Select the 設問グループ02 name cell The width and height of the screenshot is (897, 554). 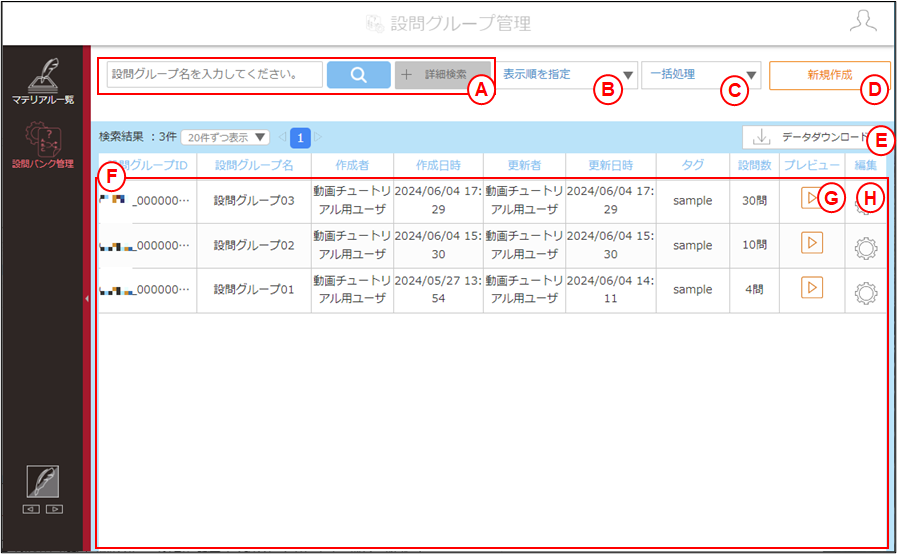point(254,246)
